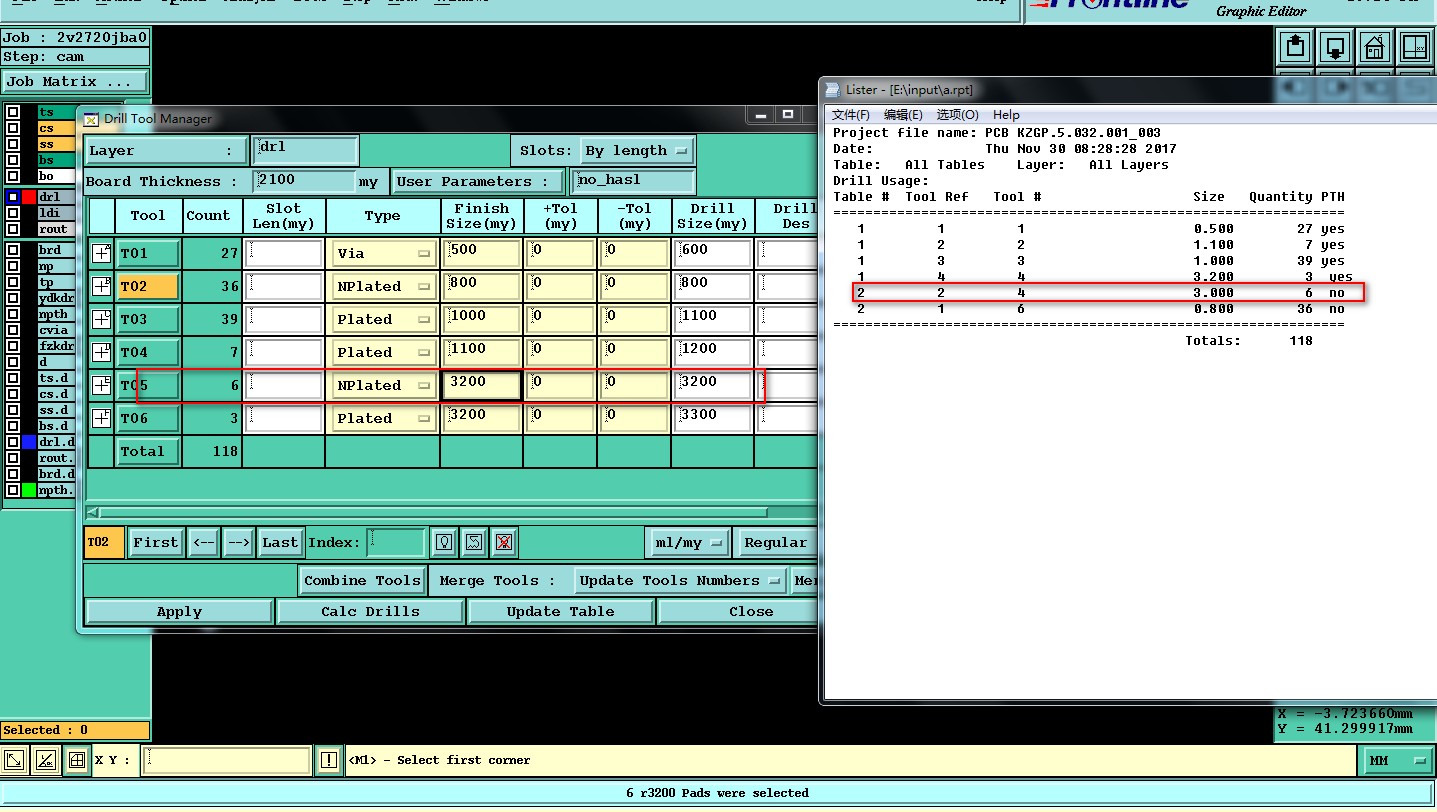This screenshot has width=1437, height=812.
Task: Click the Job Matrix button
Action: pyautogui.click(x=75, y=82)
